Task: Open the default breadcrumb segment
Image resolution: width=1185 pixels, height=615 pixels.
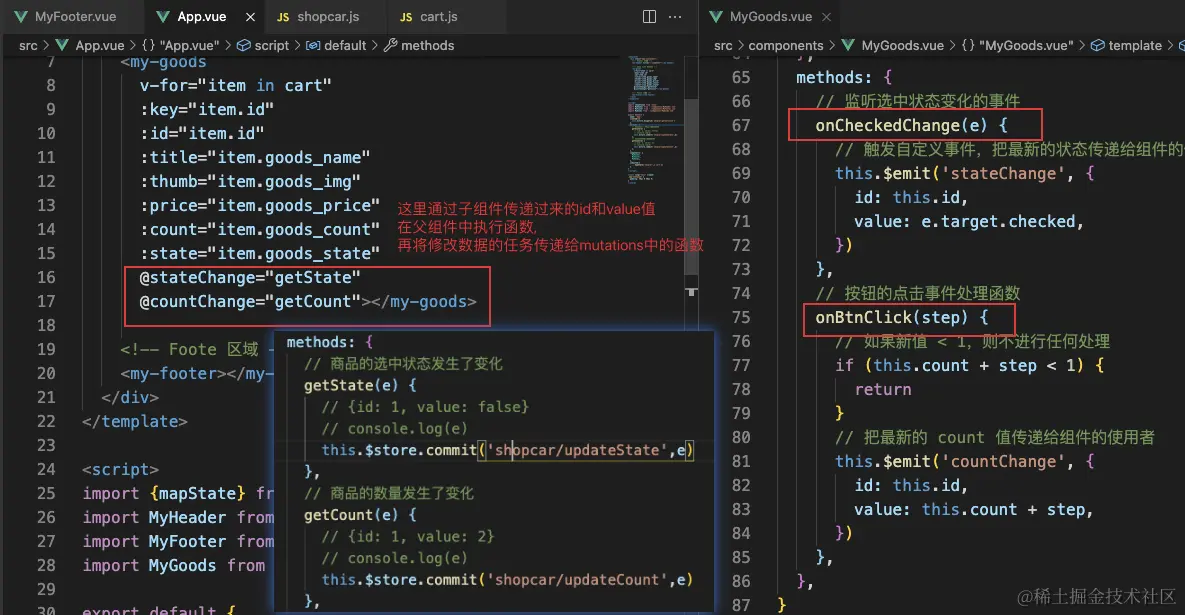Action: click(x=345, y=45)
